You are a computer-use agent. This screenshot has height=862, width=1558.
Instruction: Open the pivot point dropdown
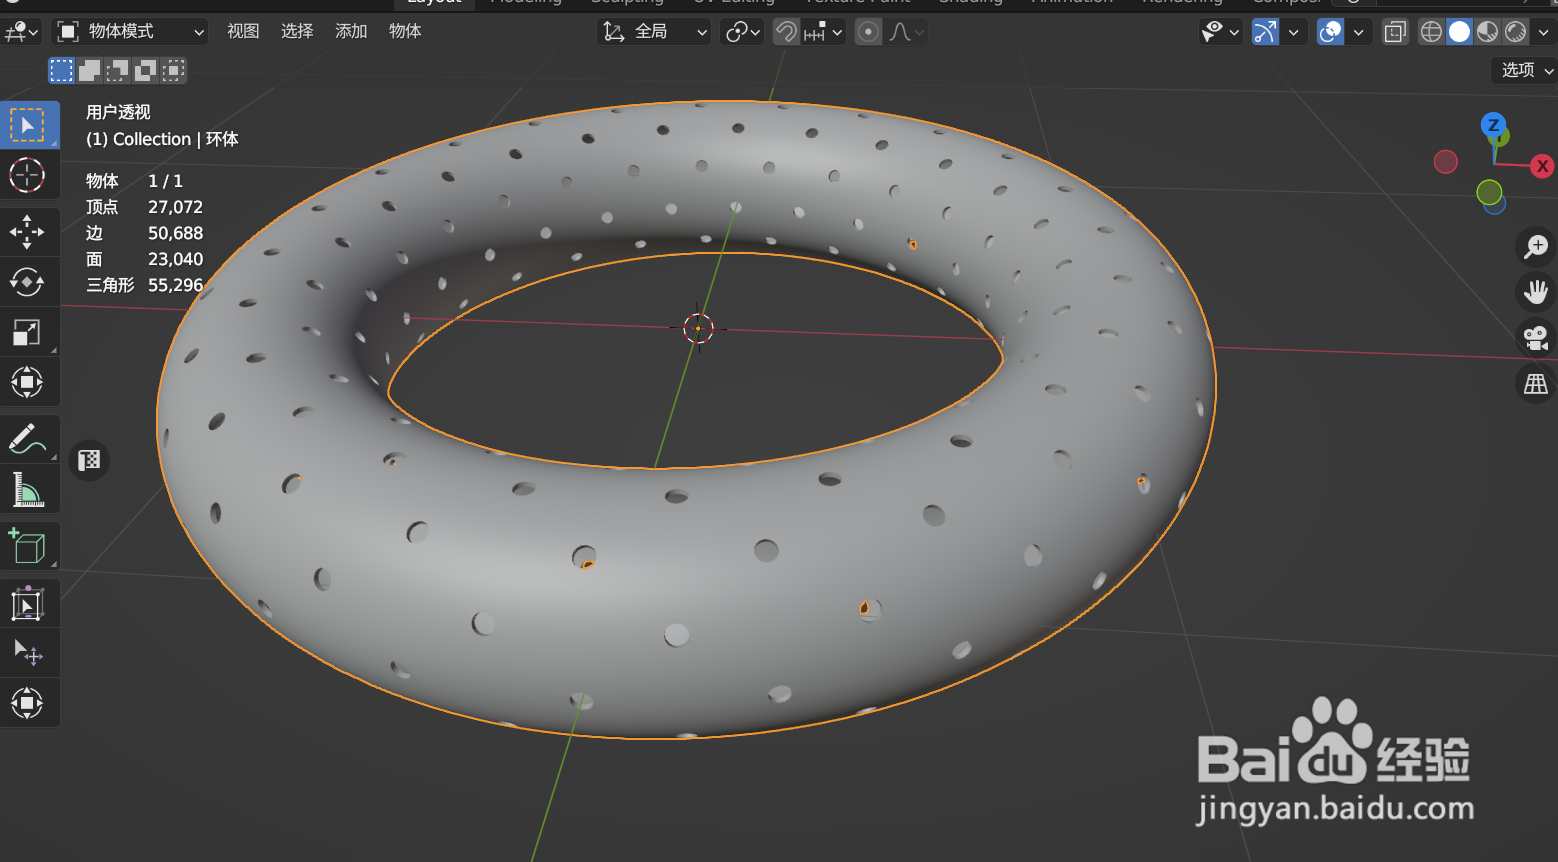pos(742,32)
